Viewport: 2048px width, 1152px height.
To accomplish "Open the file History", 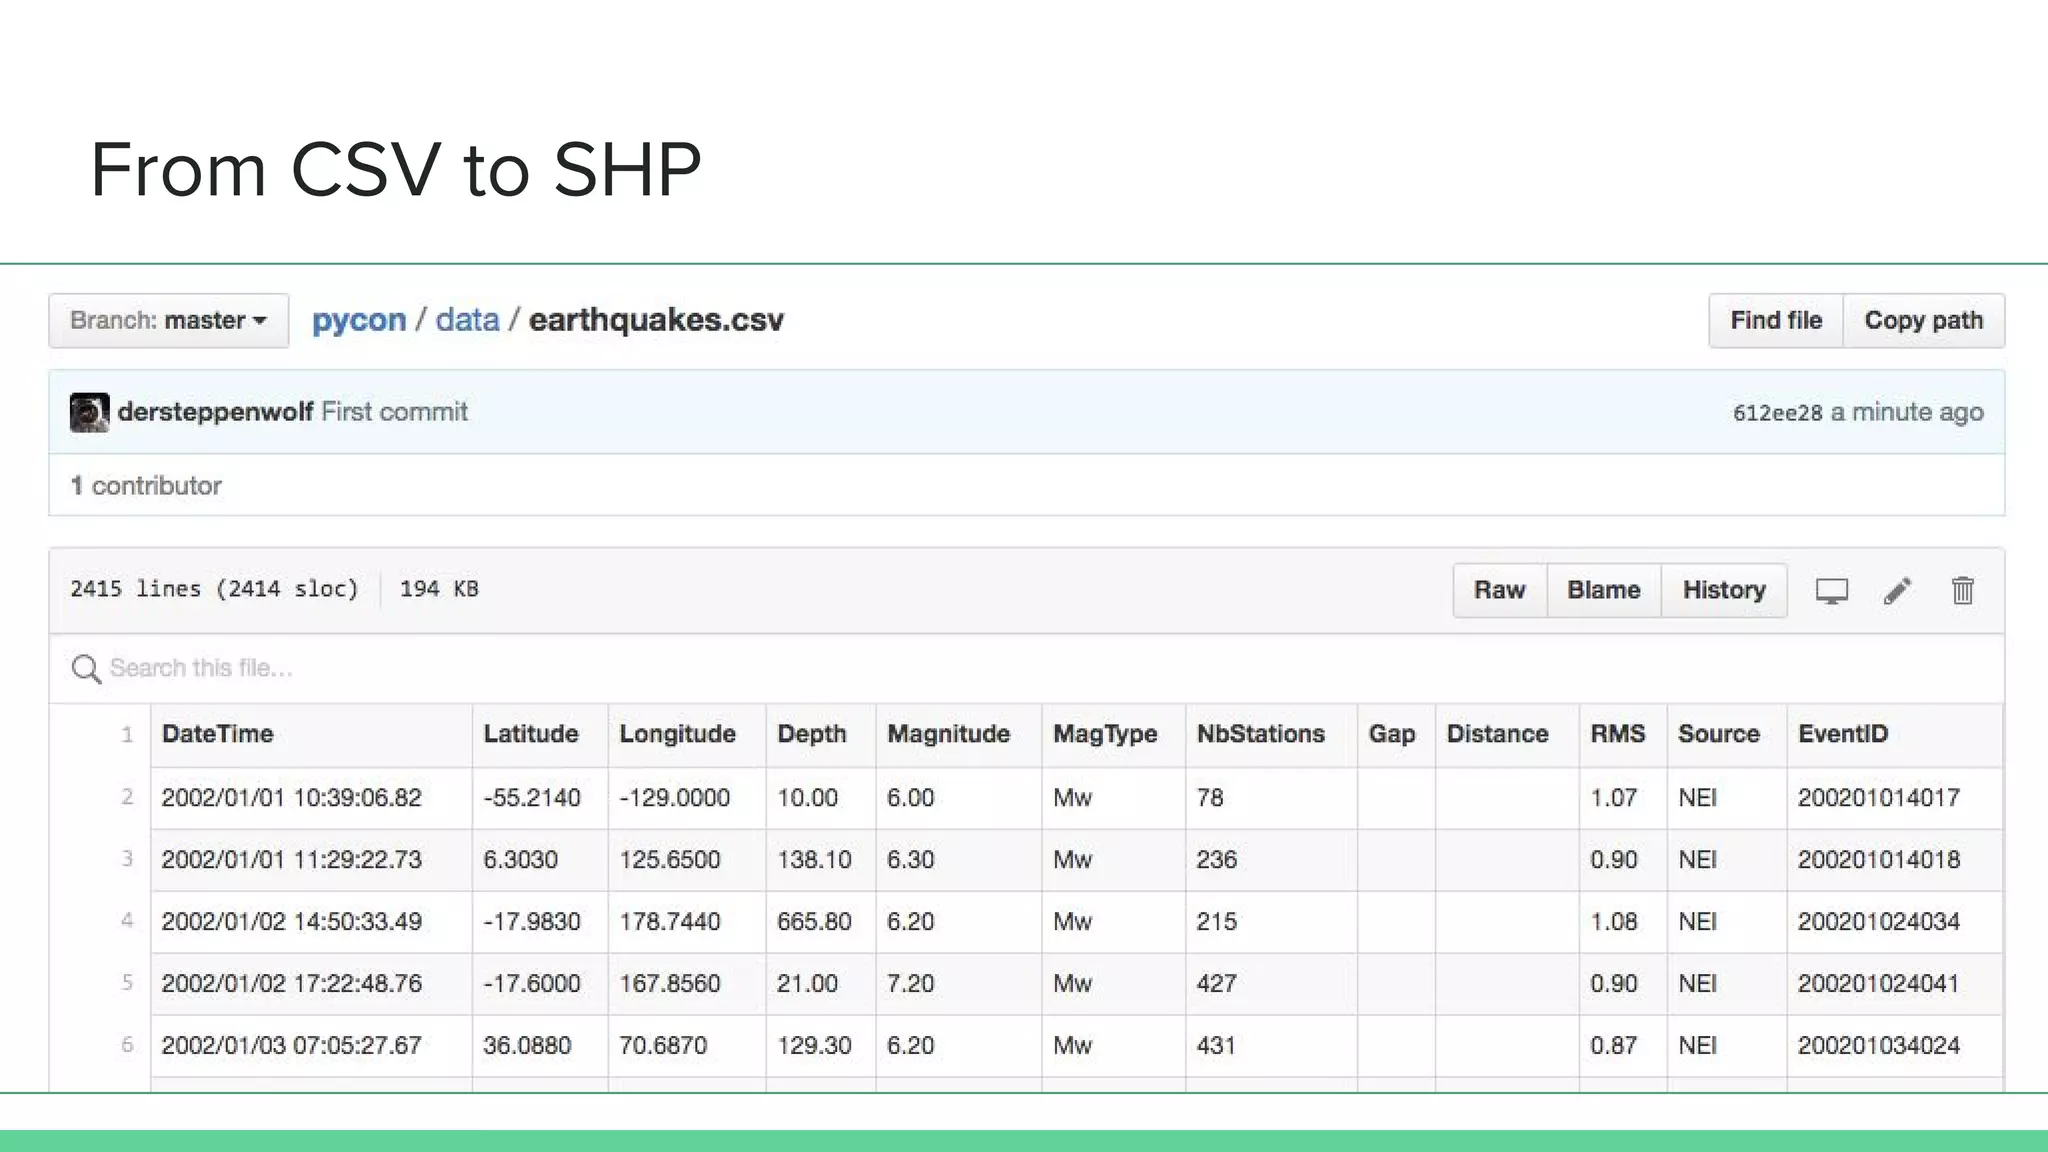I will pos(1724,590).
